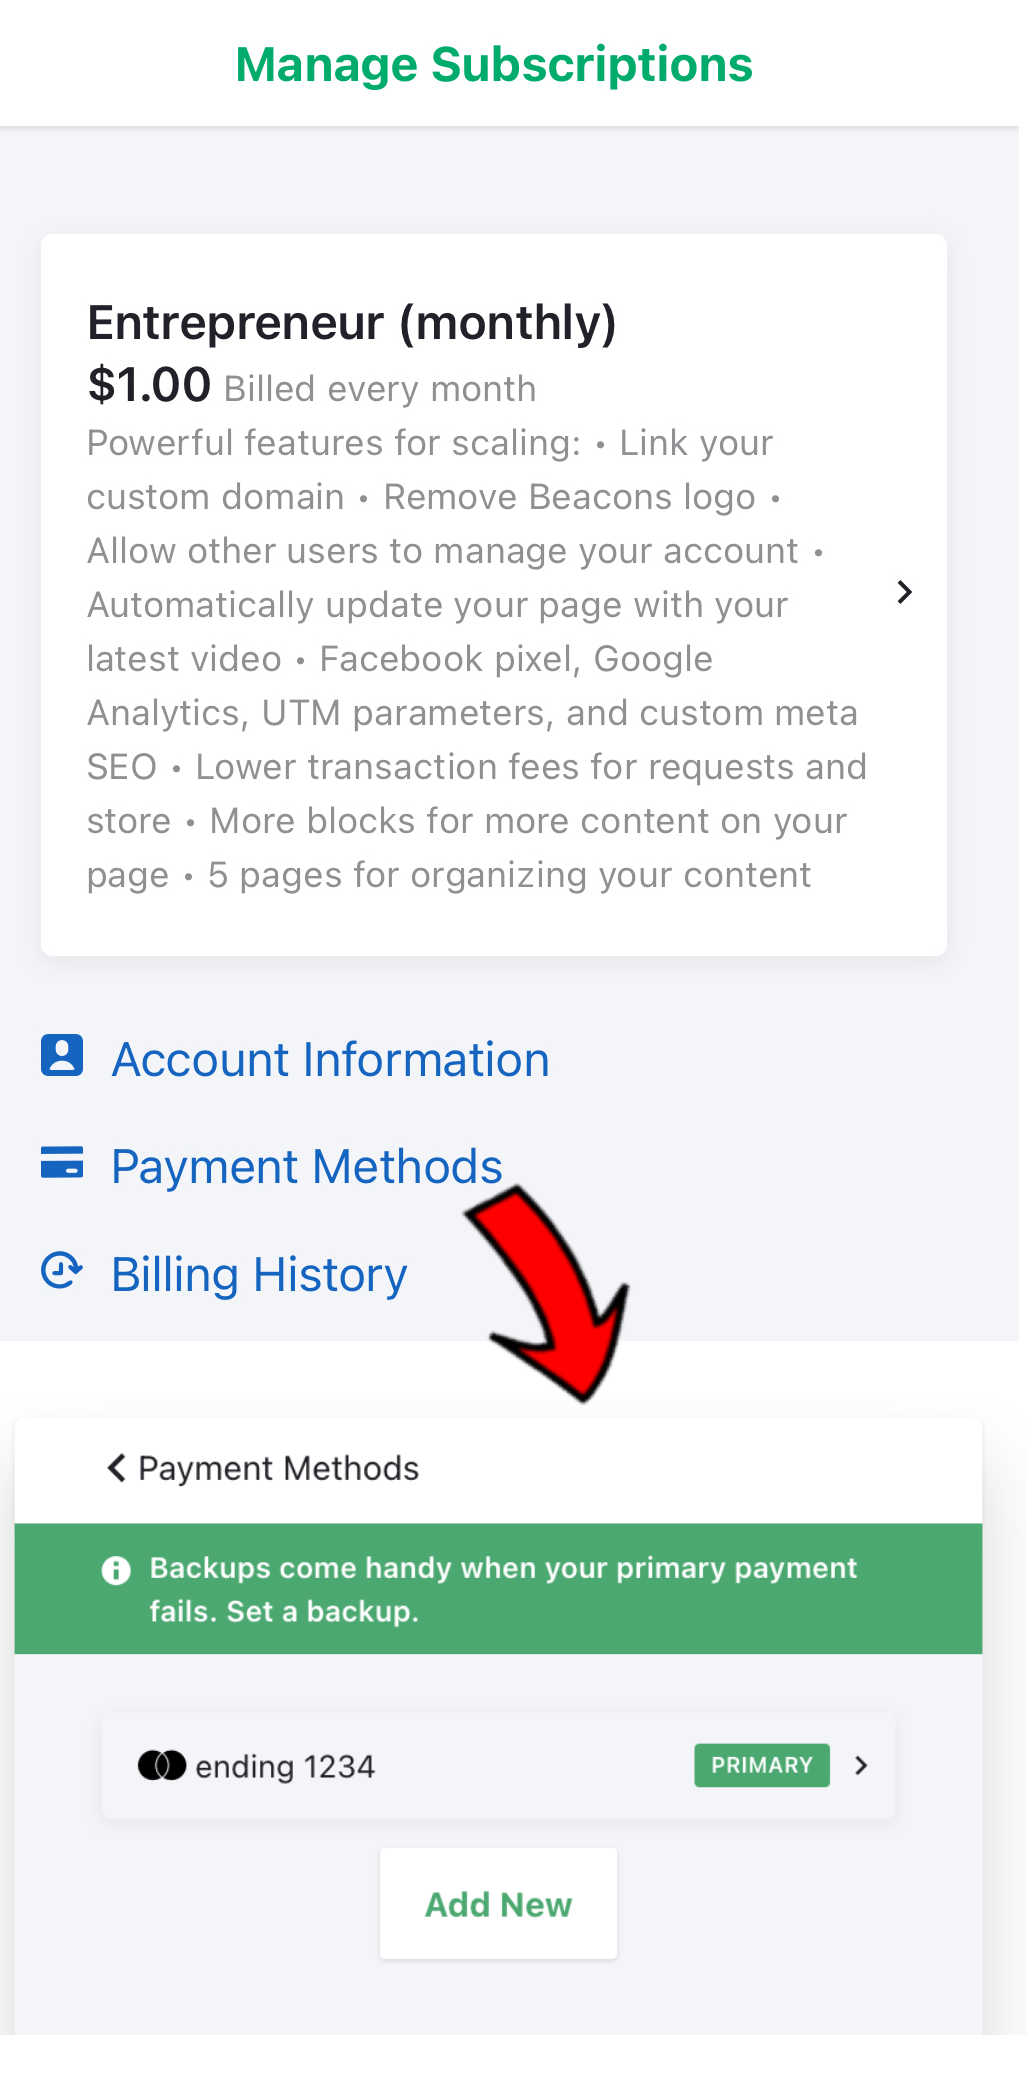Go back using the Payment Methods chevron
This screenshot has height=2078, width=1027.
pos(117,1467)
